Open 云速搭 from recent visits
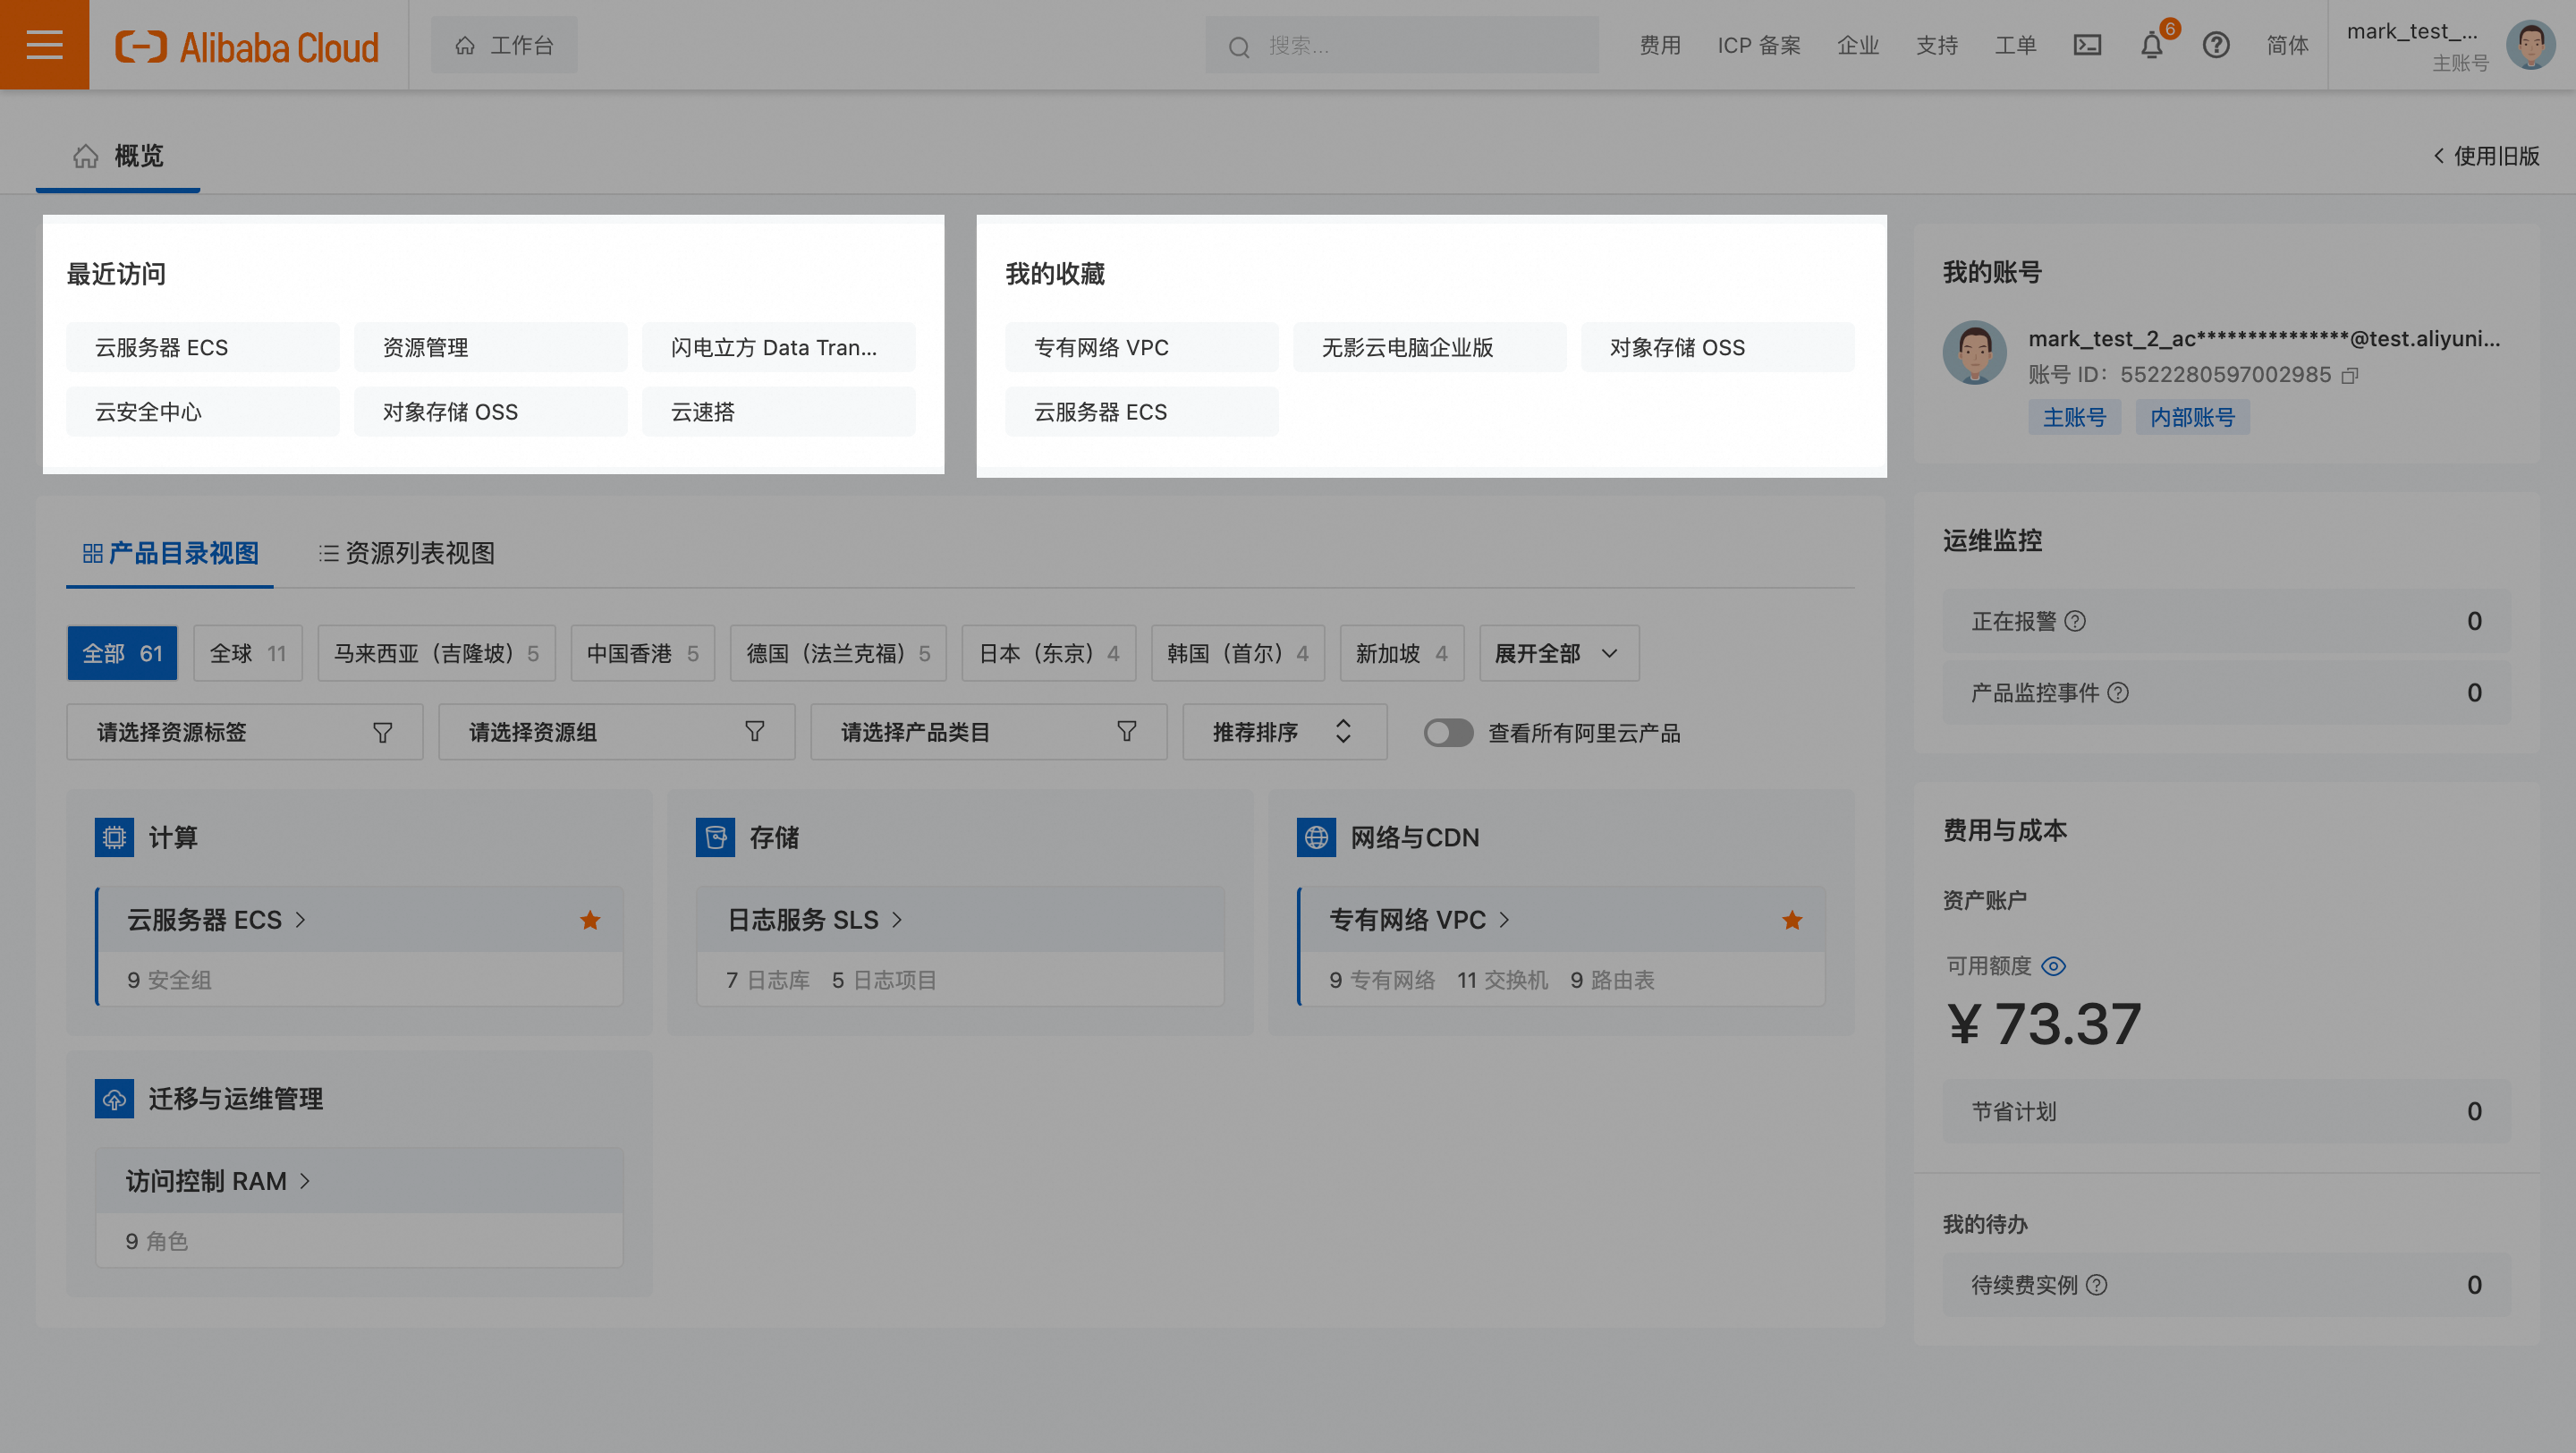 pyautogui.click(x=778, y=411)
